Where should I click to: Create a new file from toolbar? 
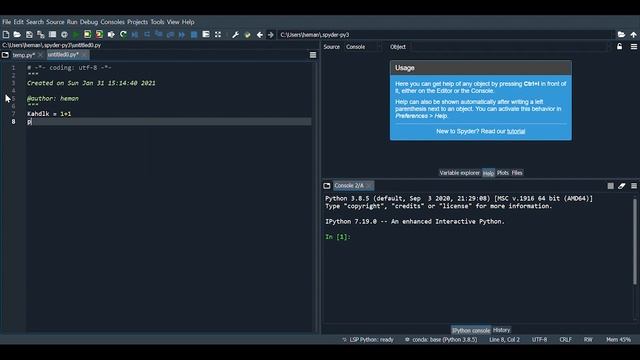tap(6, 35)
